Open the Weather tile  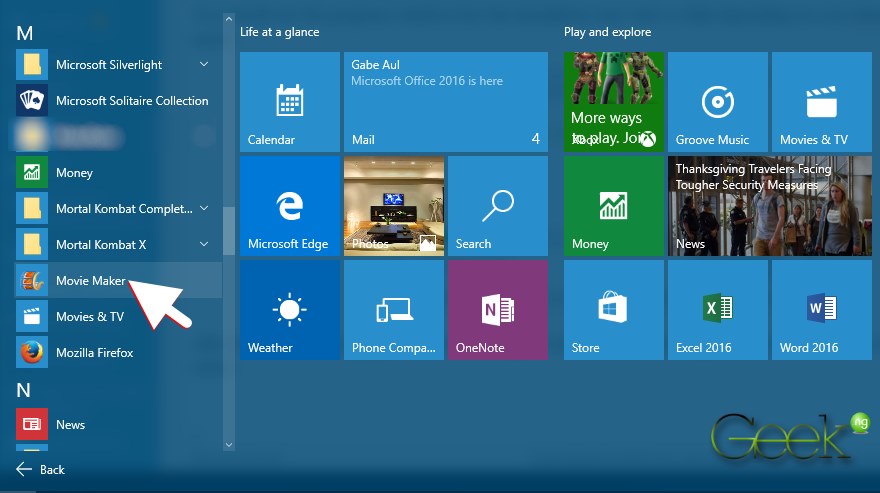[x=290, y=310]
